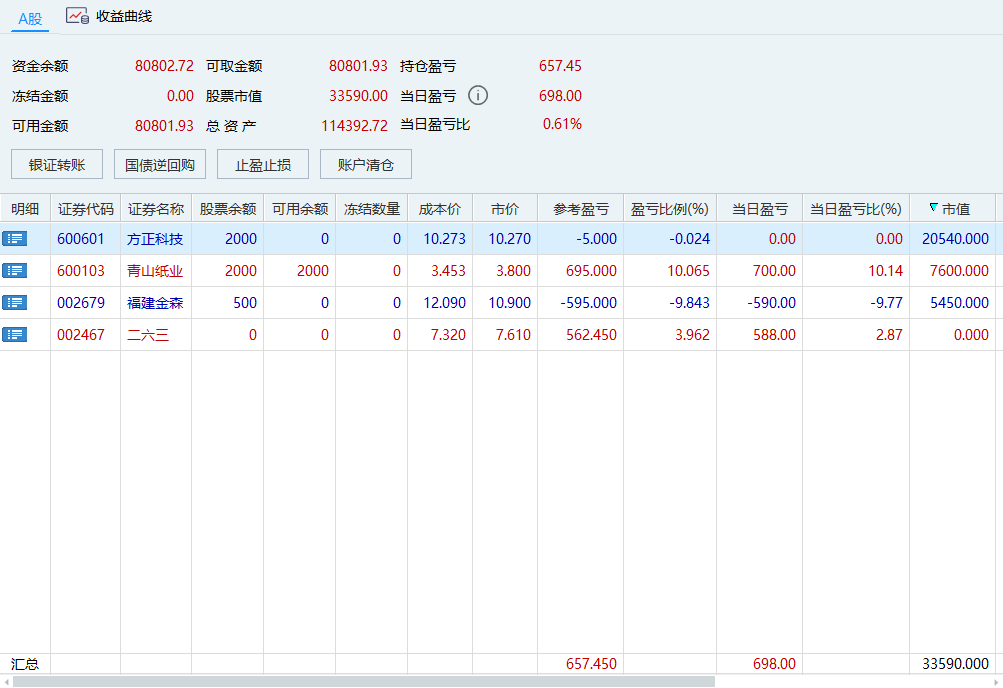Click the 止盈止损 button
The image size is (1003, 688).
tap(263, 164)
